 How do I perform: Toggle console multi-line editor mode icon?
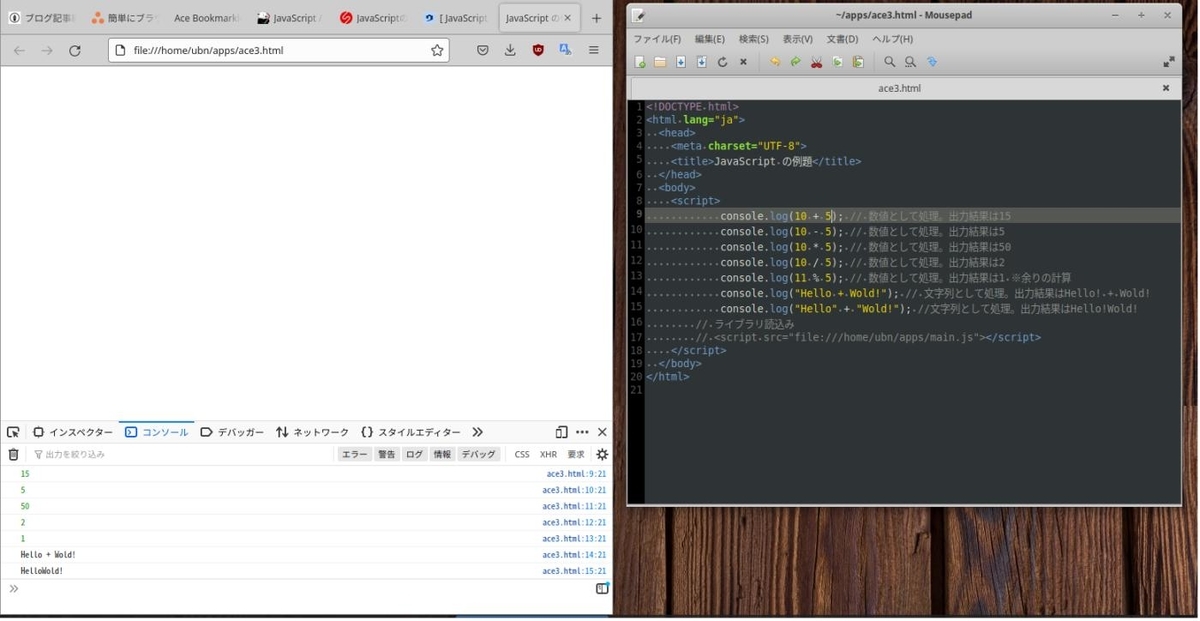[602, 589]
